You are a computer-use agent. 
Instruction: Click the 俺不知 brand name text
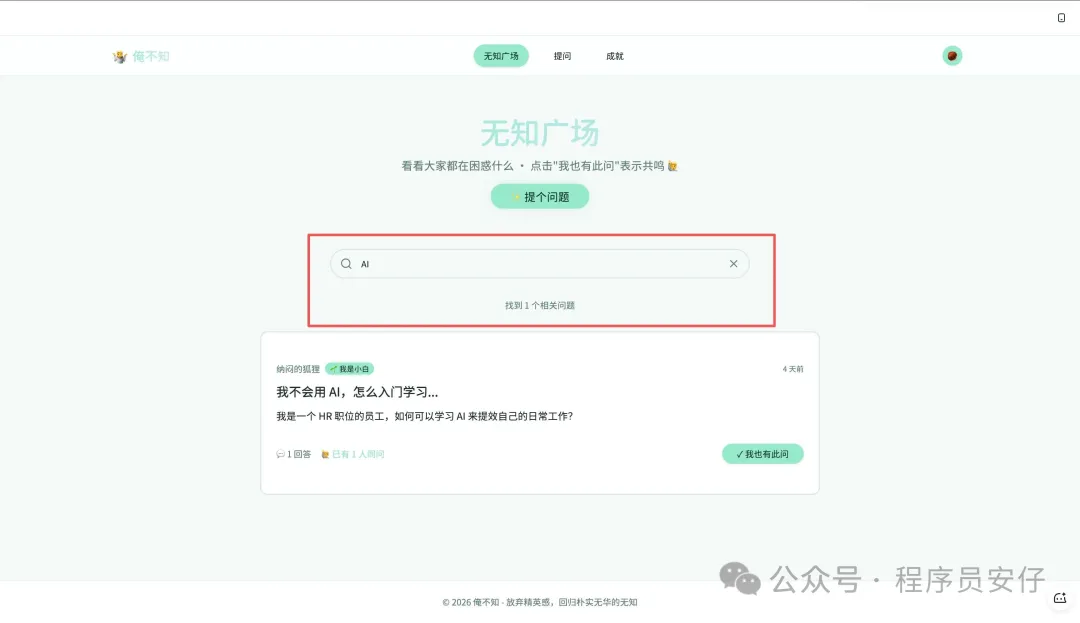(x=151, y=57)
